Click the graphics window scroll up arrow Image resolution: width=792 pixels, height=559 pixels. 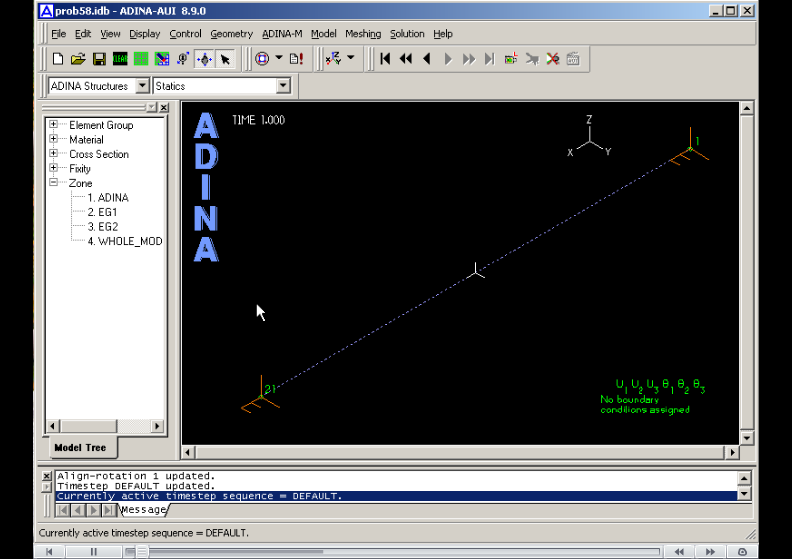pos(747,108)
